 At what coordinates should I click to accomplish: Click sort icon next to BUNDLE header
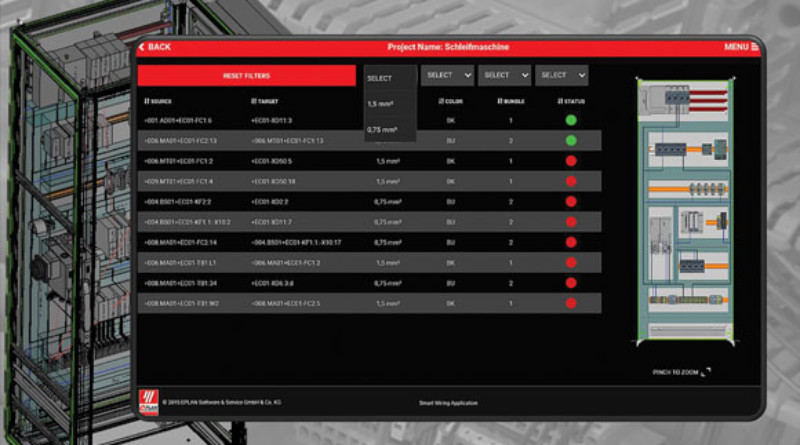499,101
